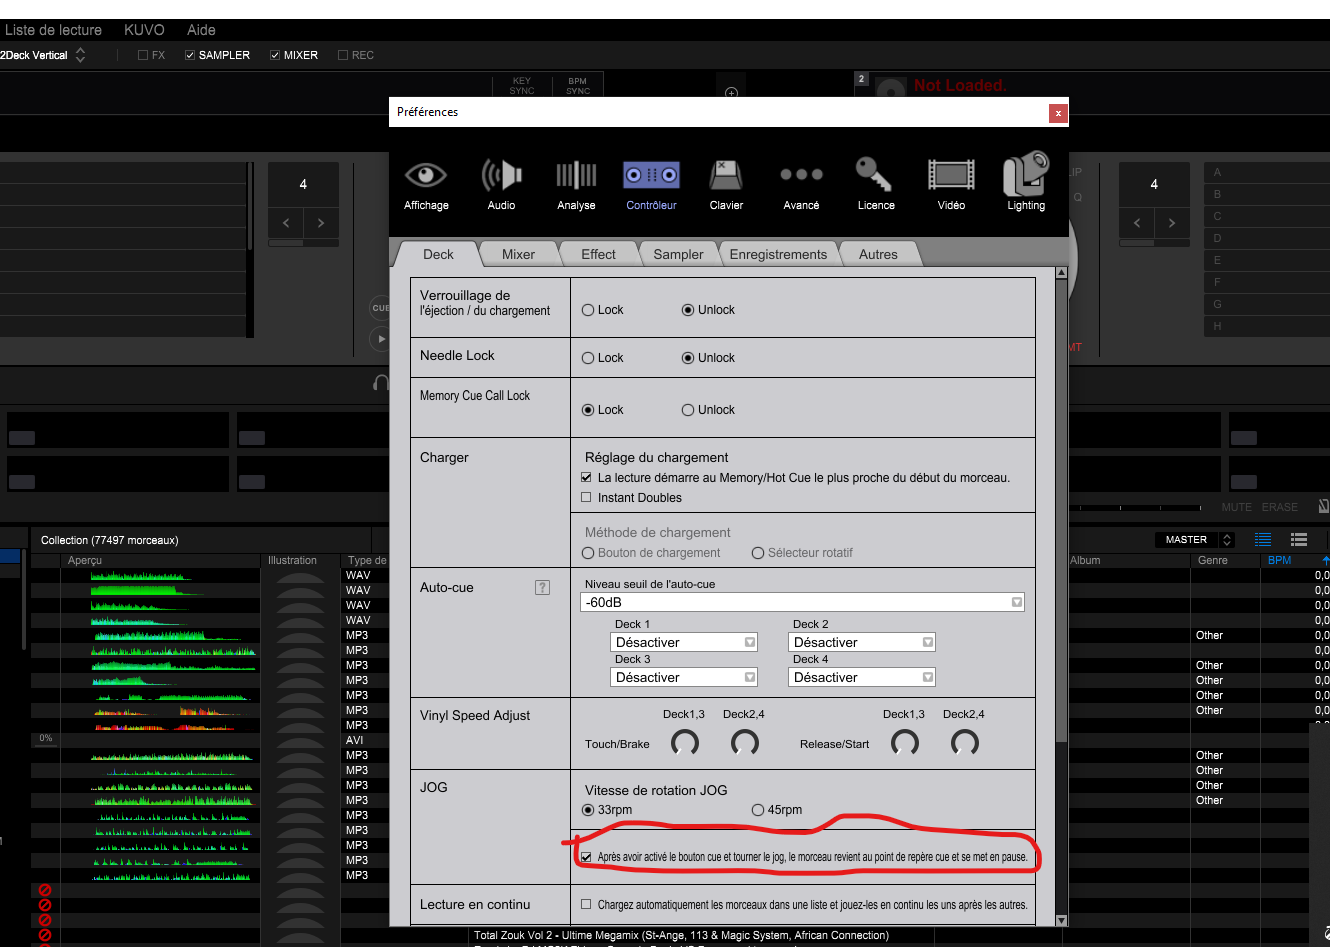Enable the Instant Doubles checkbox
The width and height of the screenshot is (1330, 947).
point(587,498)
